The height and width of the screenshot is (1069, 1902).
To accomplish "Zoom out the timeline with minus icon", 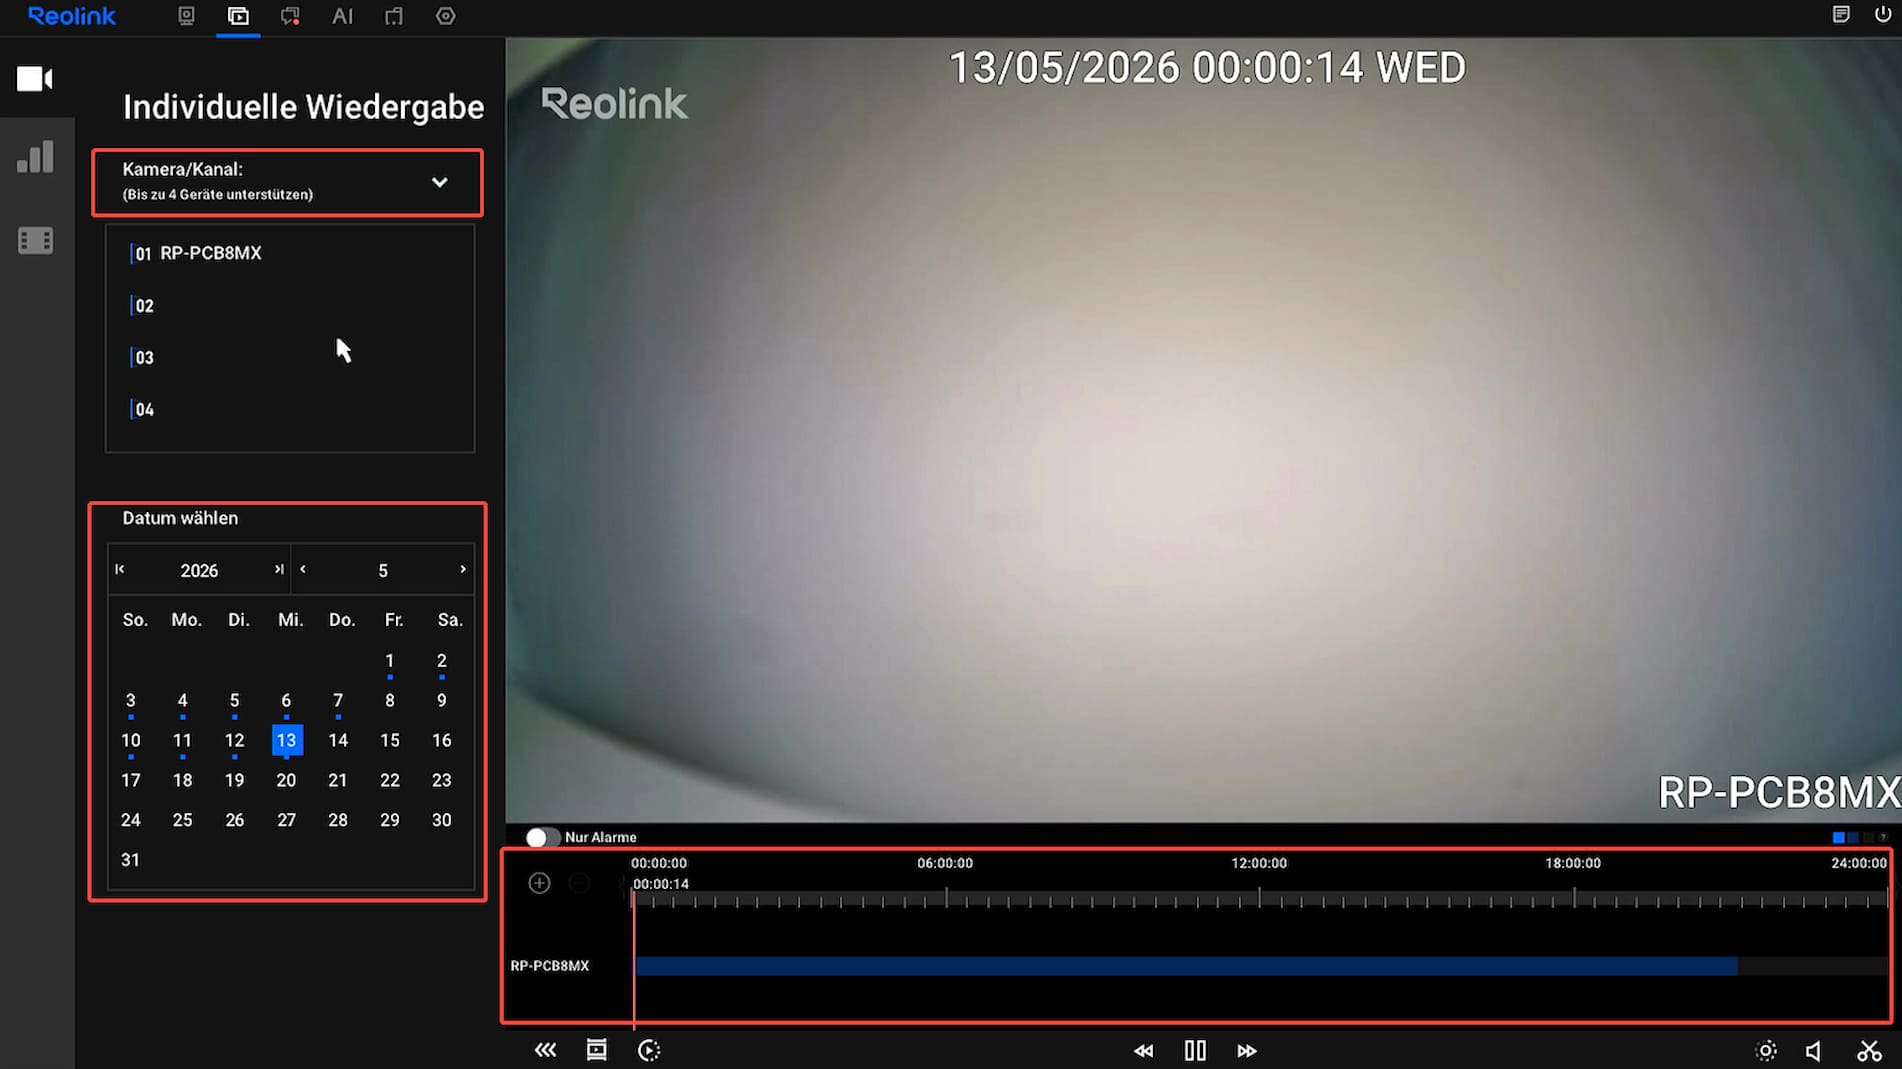I will coord(579,883).
